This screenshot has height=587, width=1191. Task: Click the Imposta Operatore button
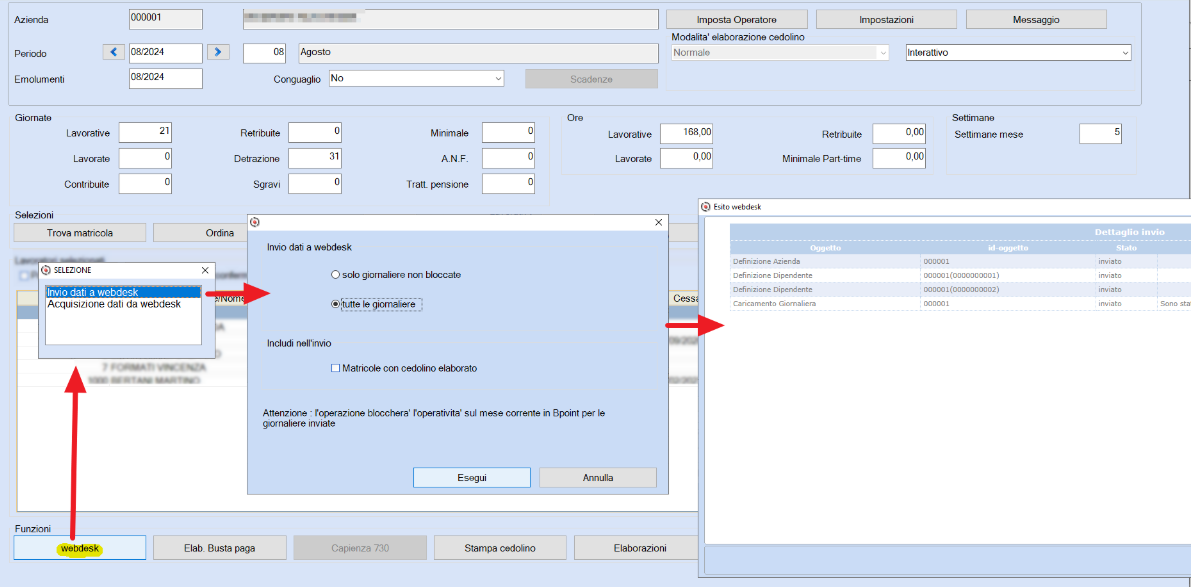coord(737,20)
